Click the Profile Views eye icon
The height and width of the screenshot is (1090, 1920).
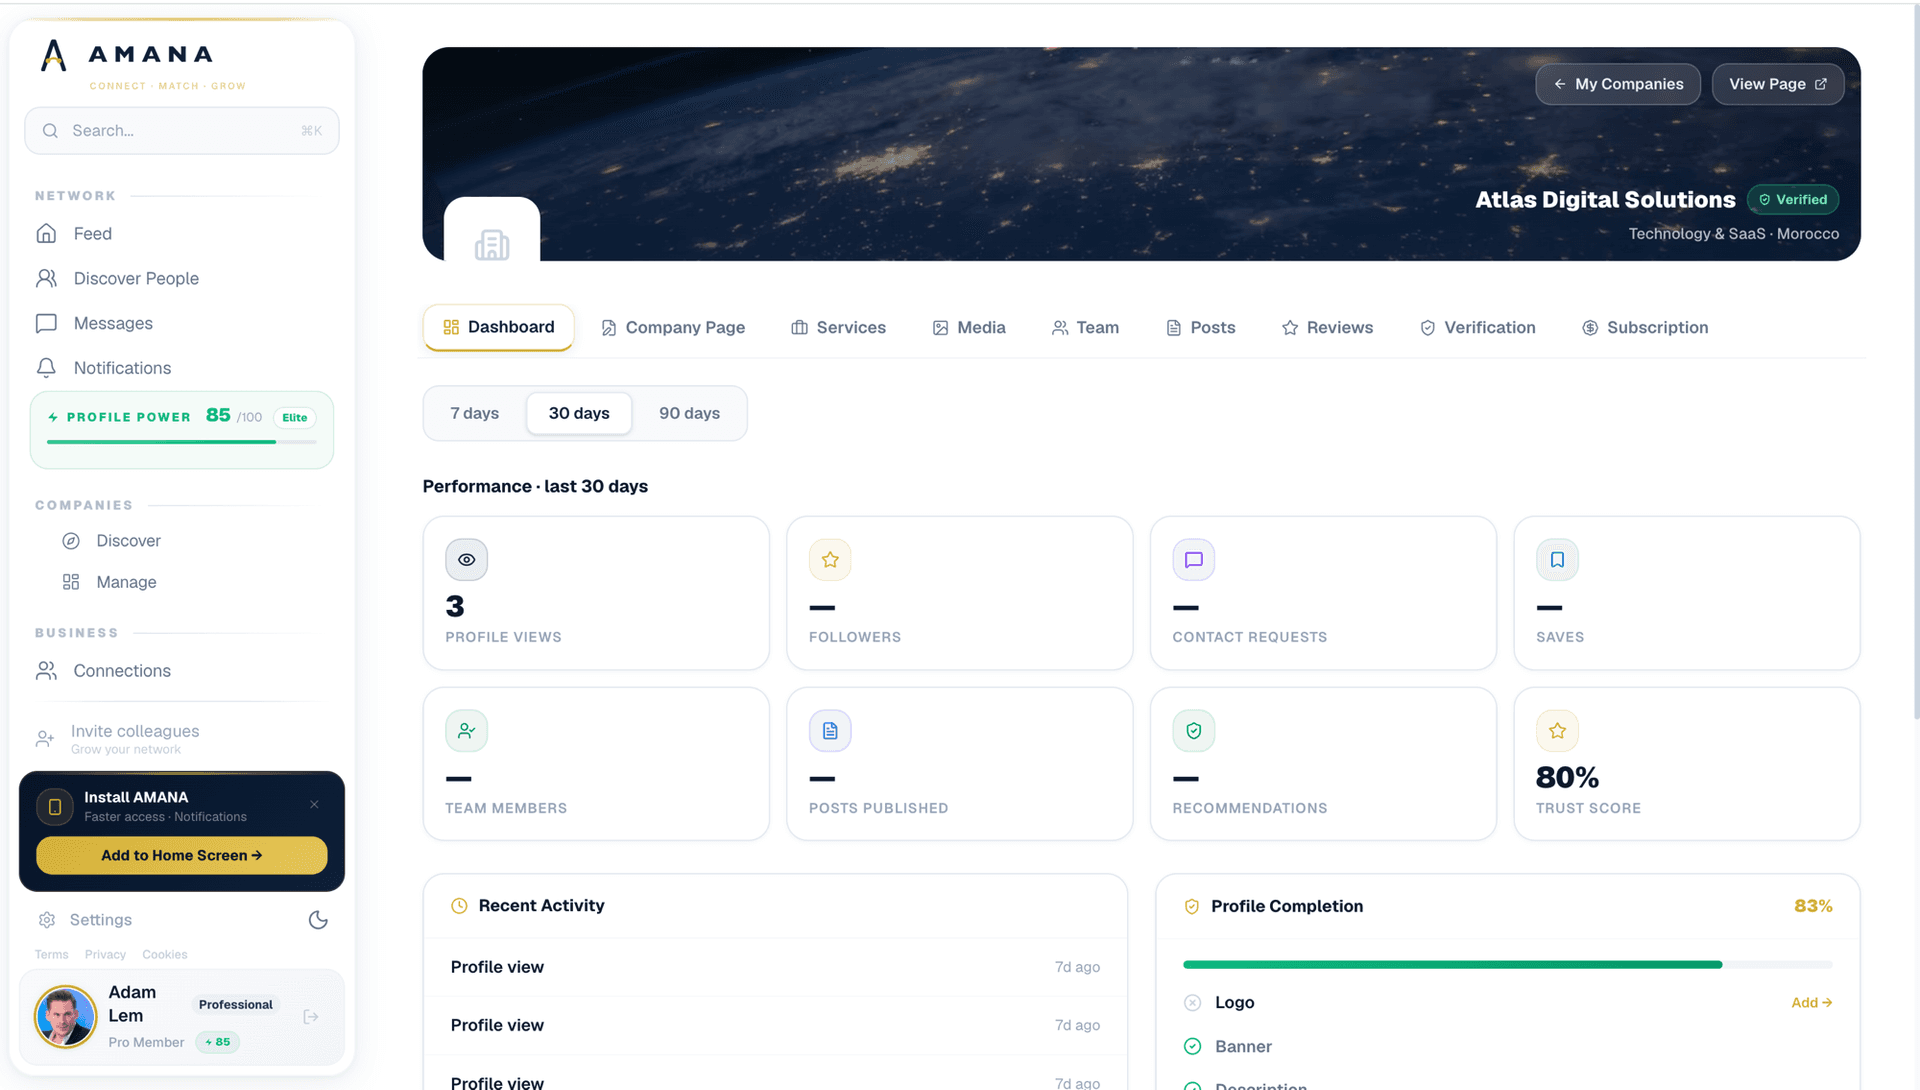pos(467,560)
